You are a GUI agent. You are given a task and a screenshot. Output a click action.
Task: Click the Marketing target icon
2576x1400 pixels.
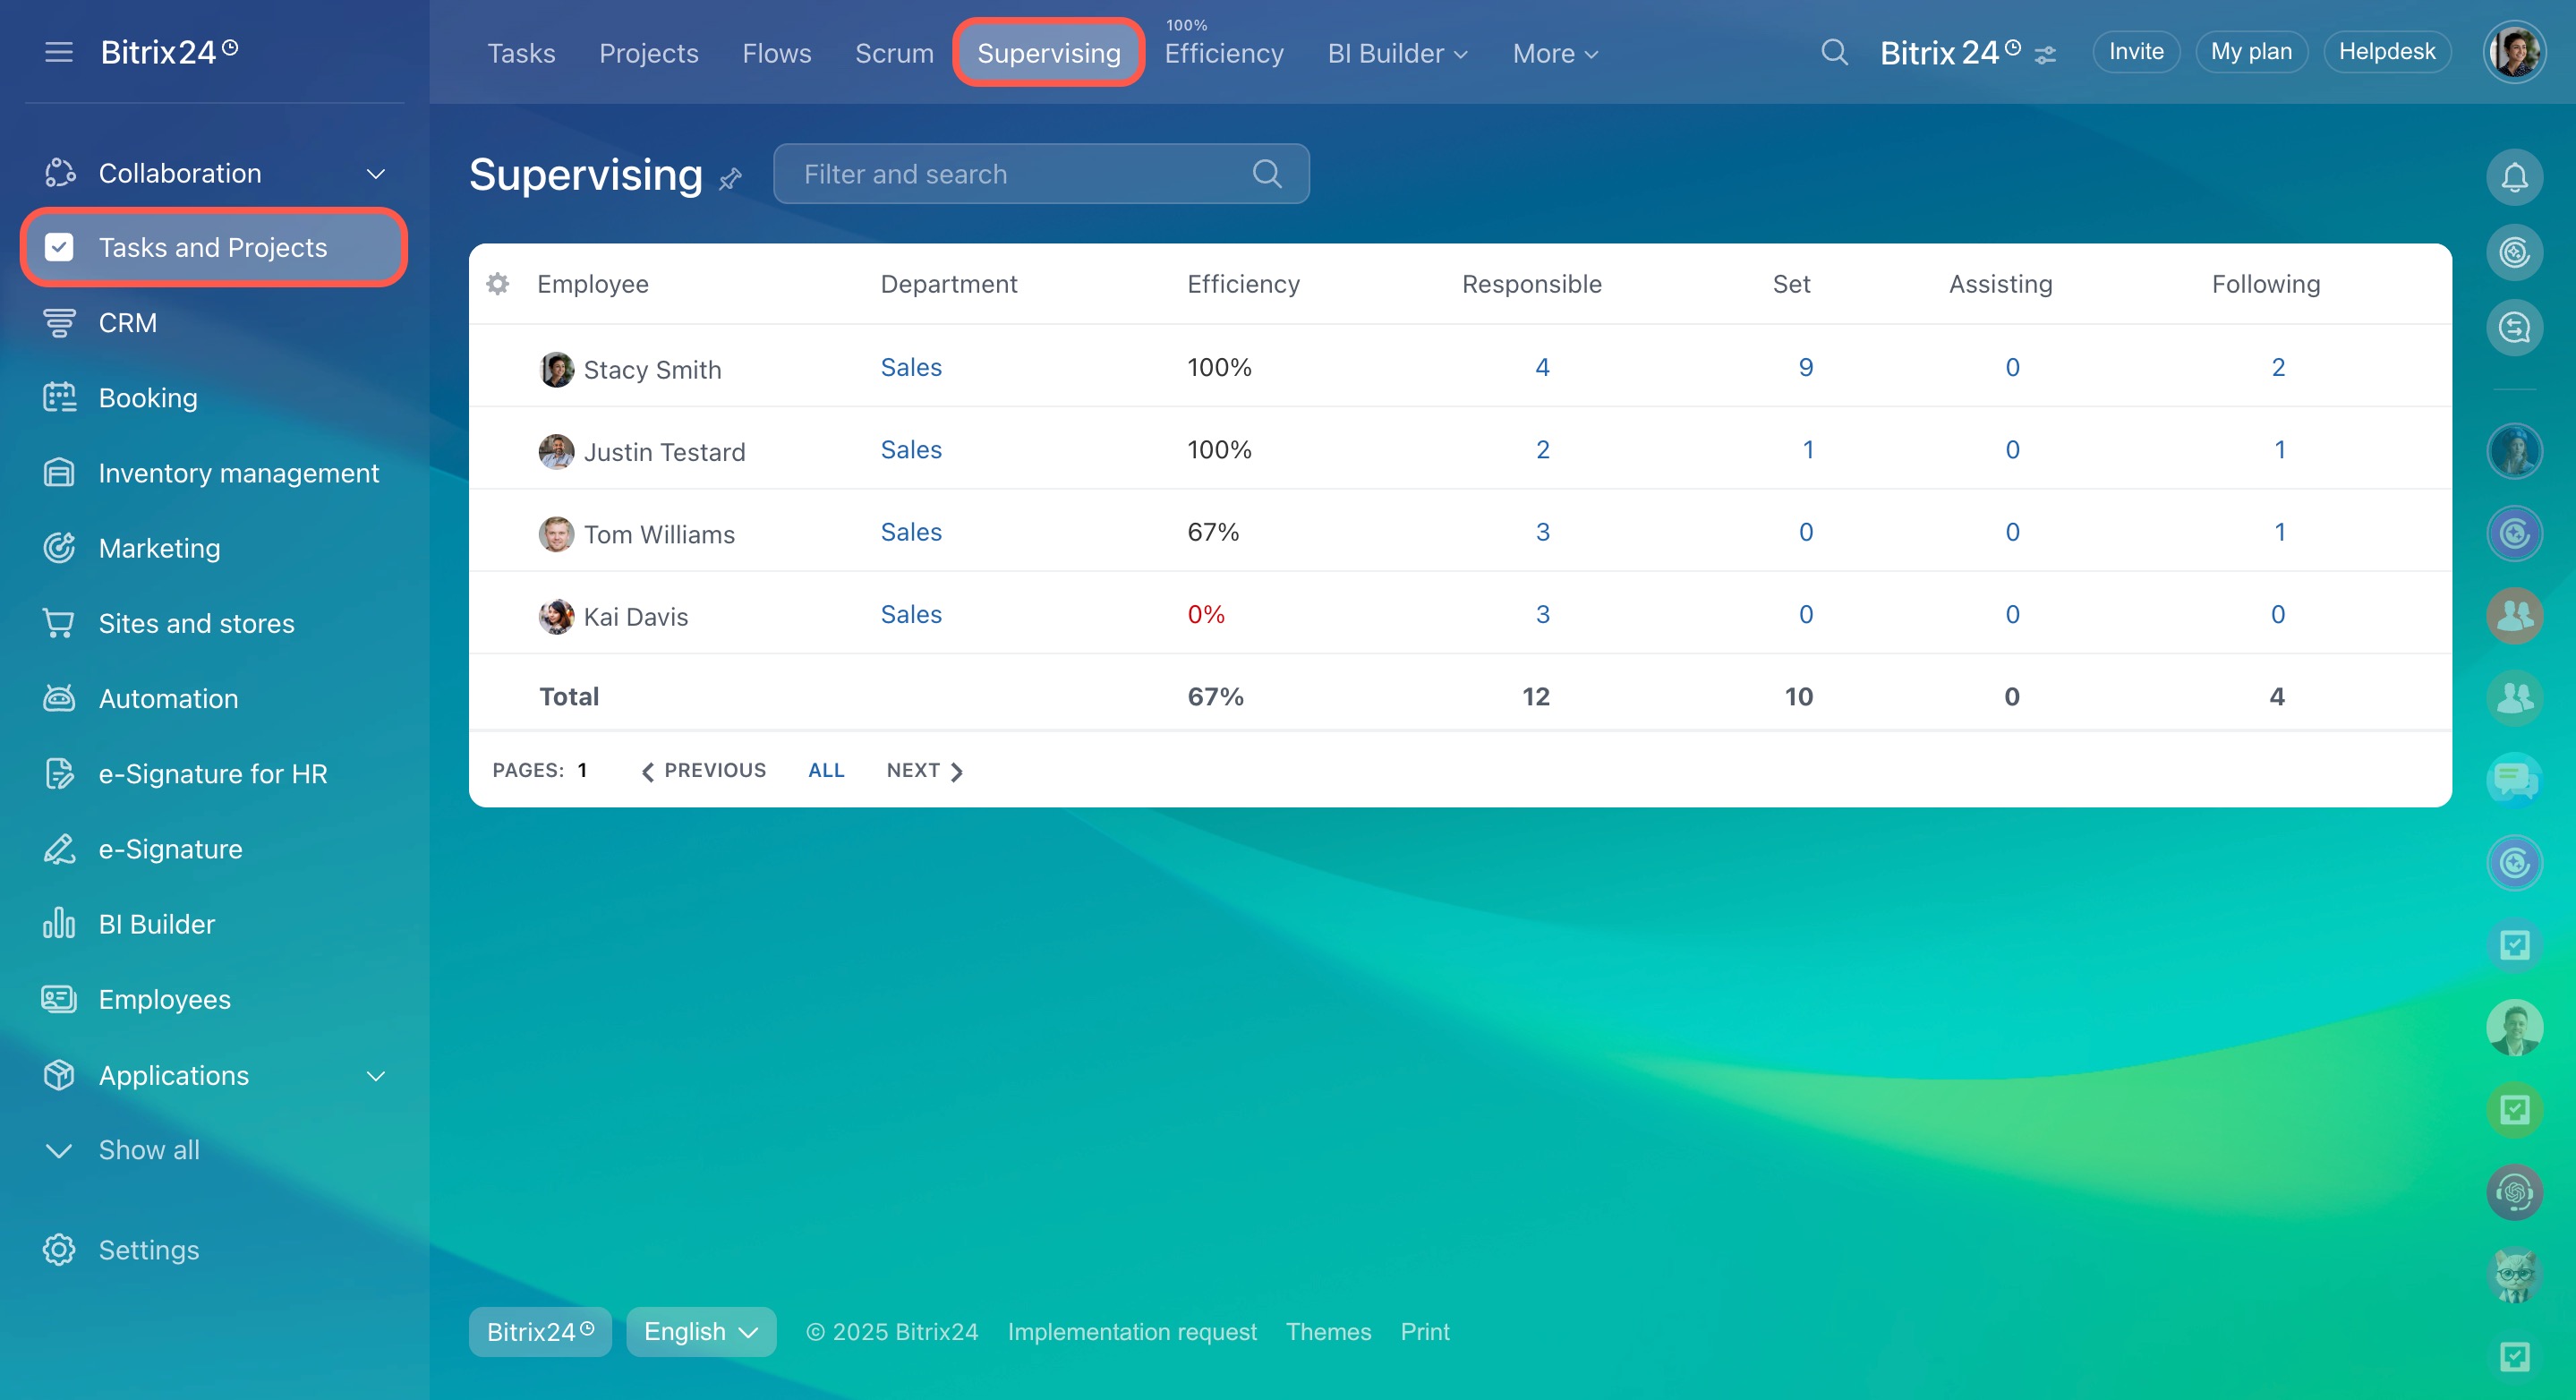point(59,548)
